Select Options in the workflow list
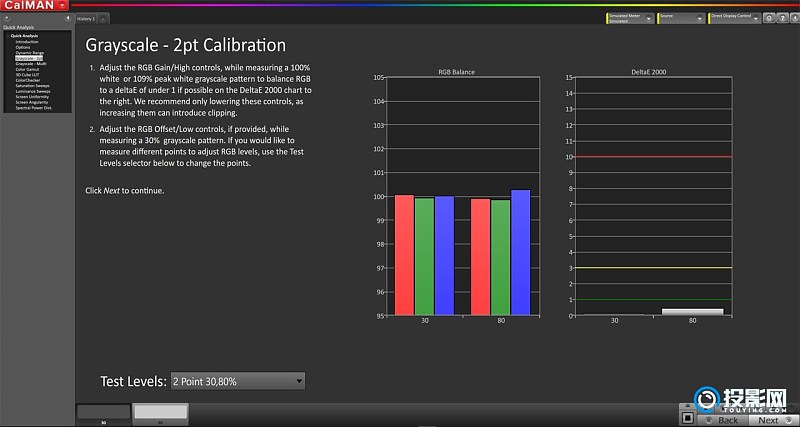Screen dimensions: 800x427 click(x=23, y=47)
